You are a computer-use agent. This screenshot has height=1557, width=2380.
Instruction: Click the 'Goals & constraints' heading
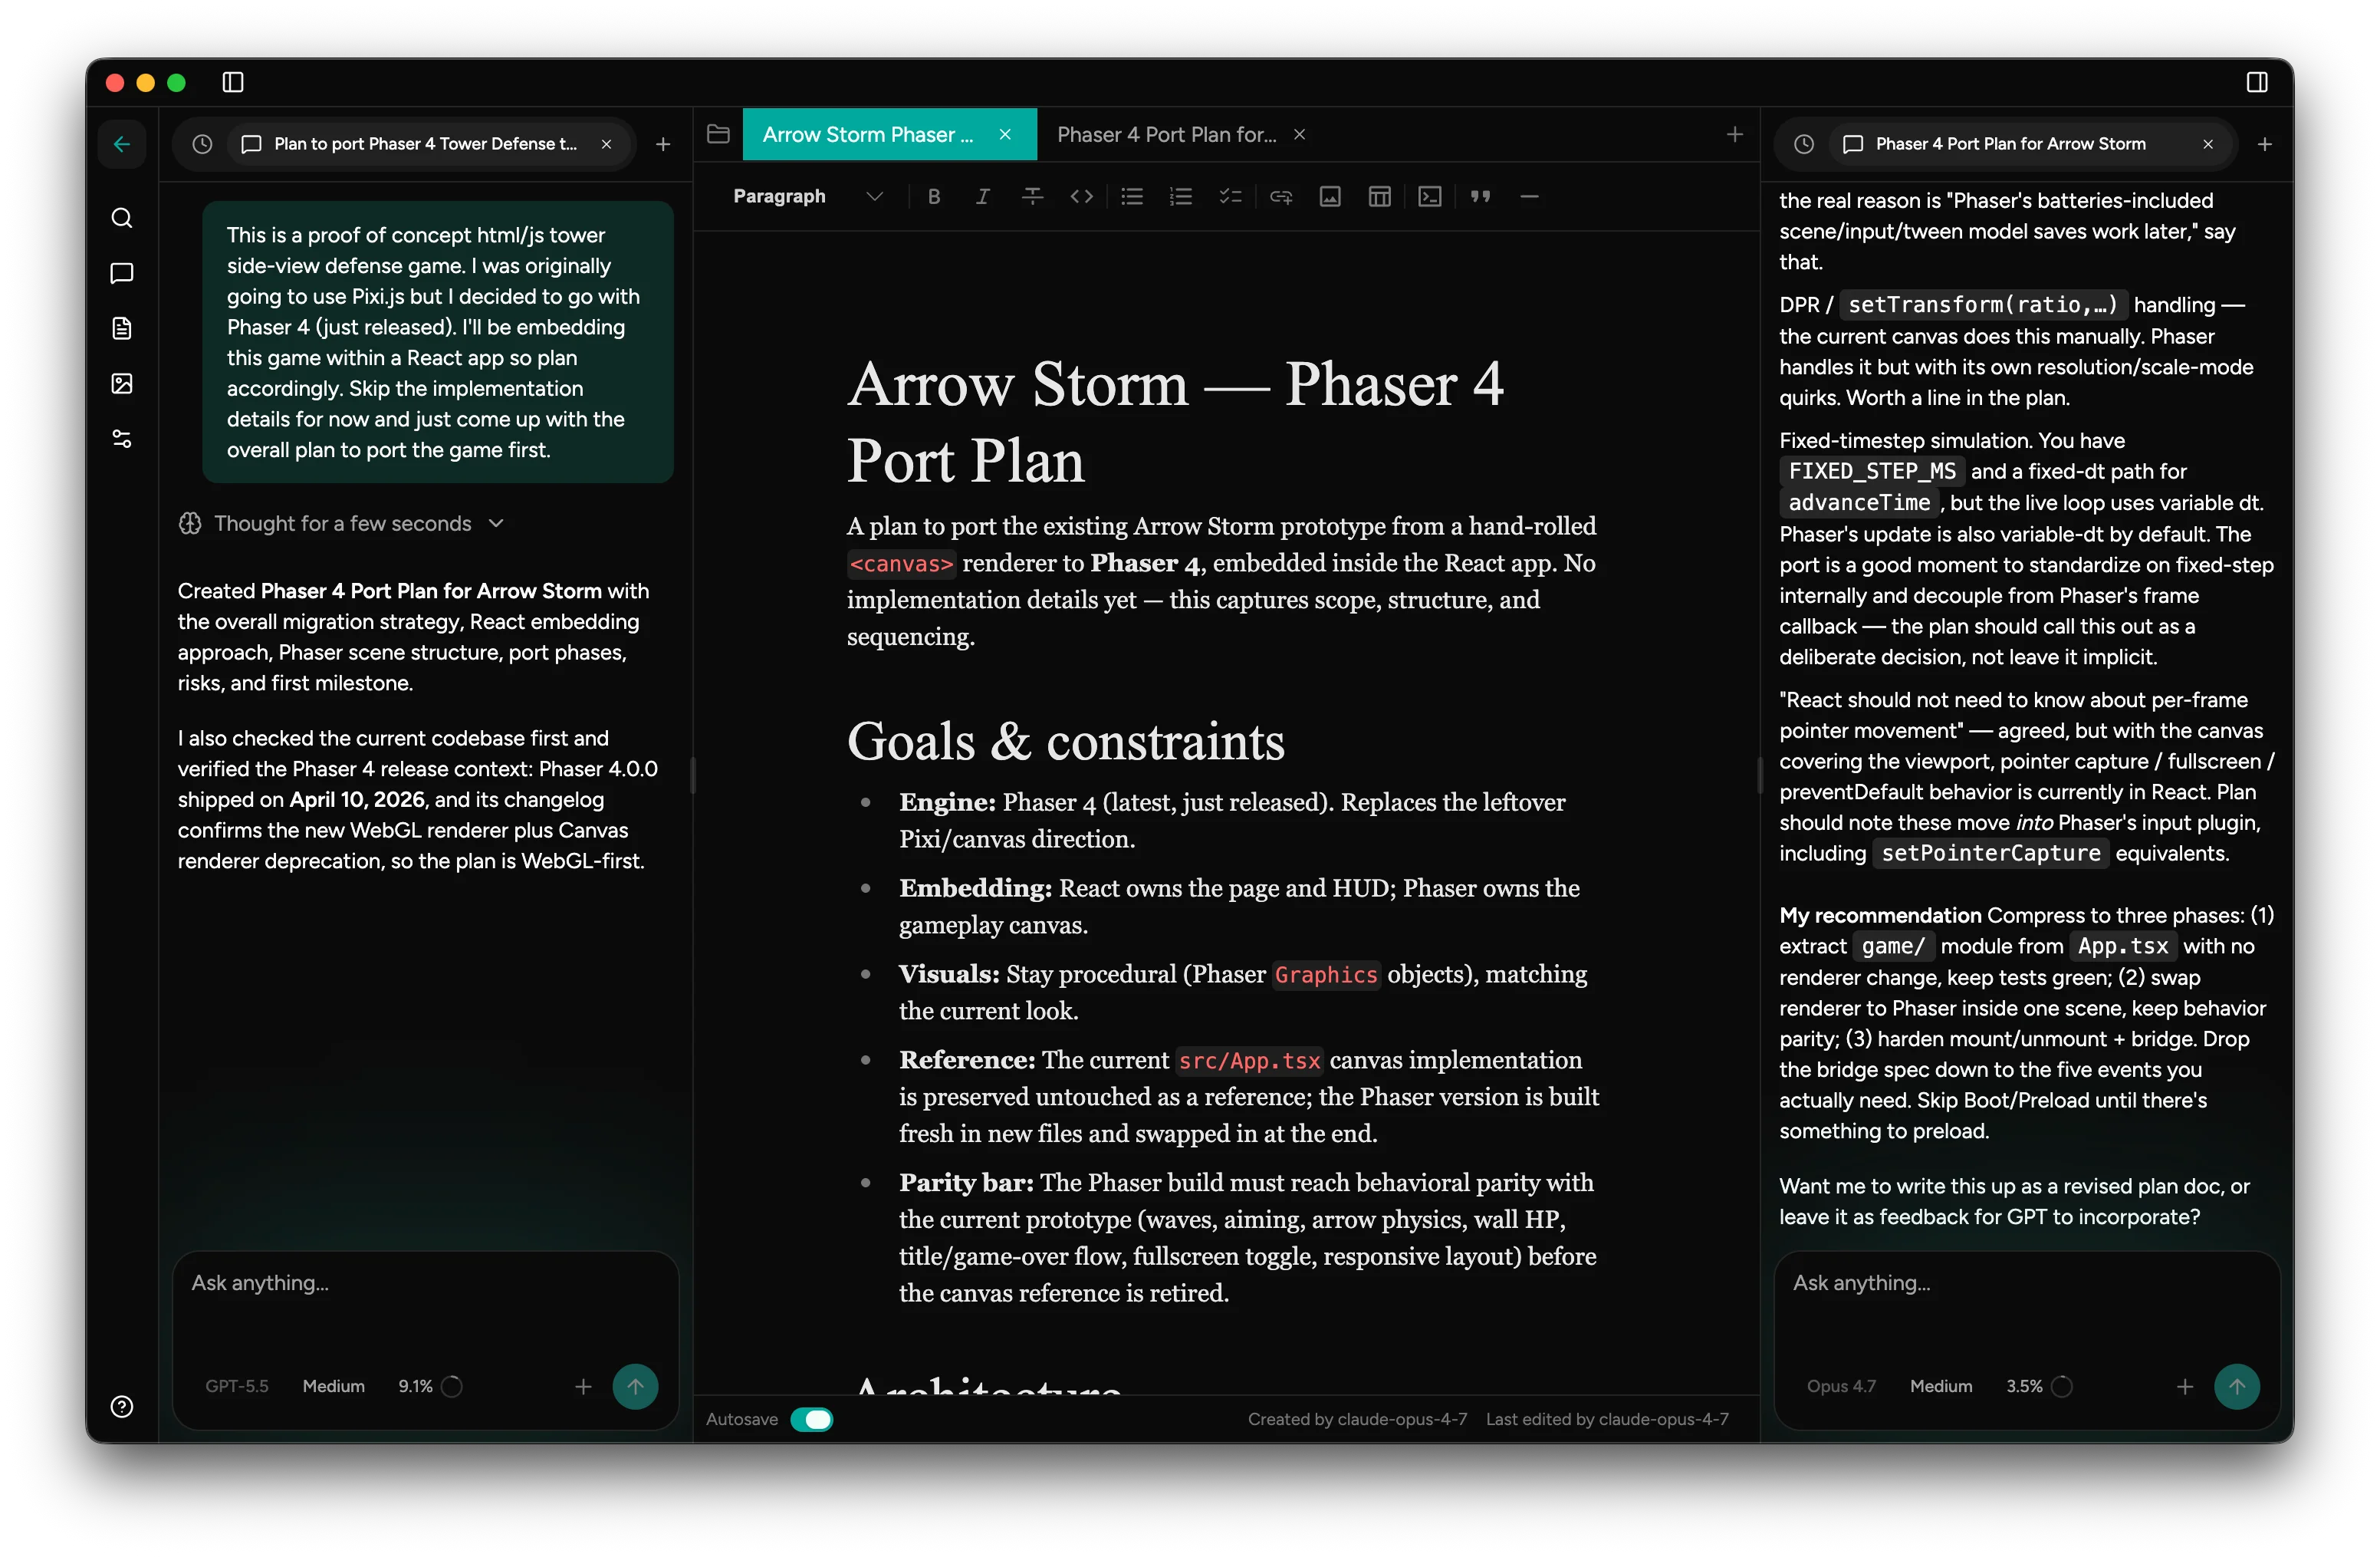[x=1066, y=741]
